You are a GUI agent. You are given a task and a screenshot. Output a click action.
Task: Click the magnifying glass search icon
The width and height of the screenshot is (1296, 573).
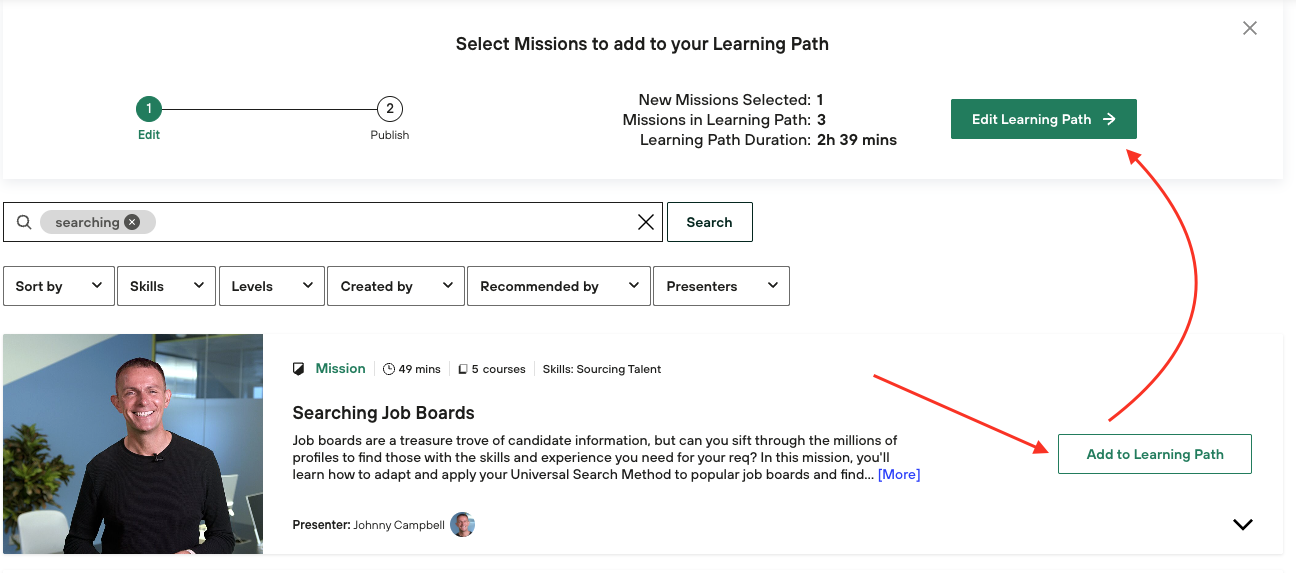[25, 222]
